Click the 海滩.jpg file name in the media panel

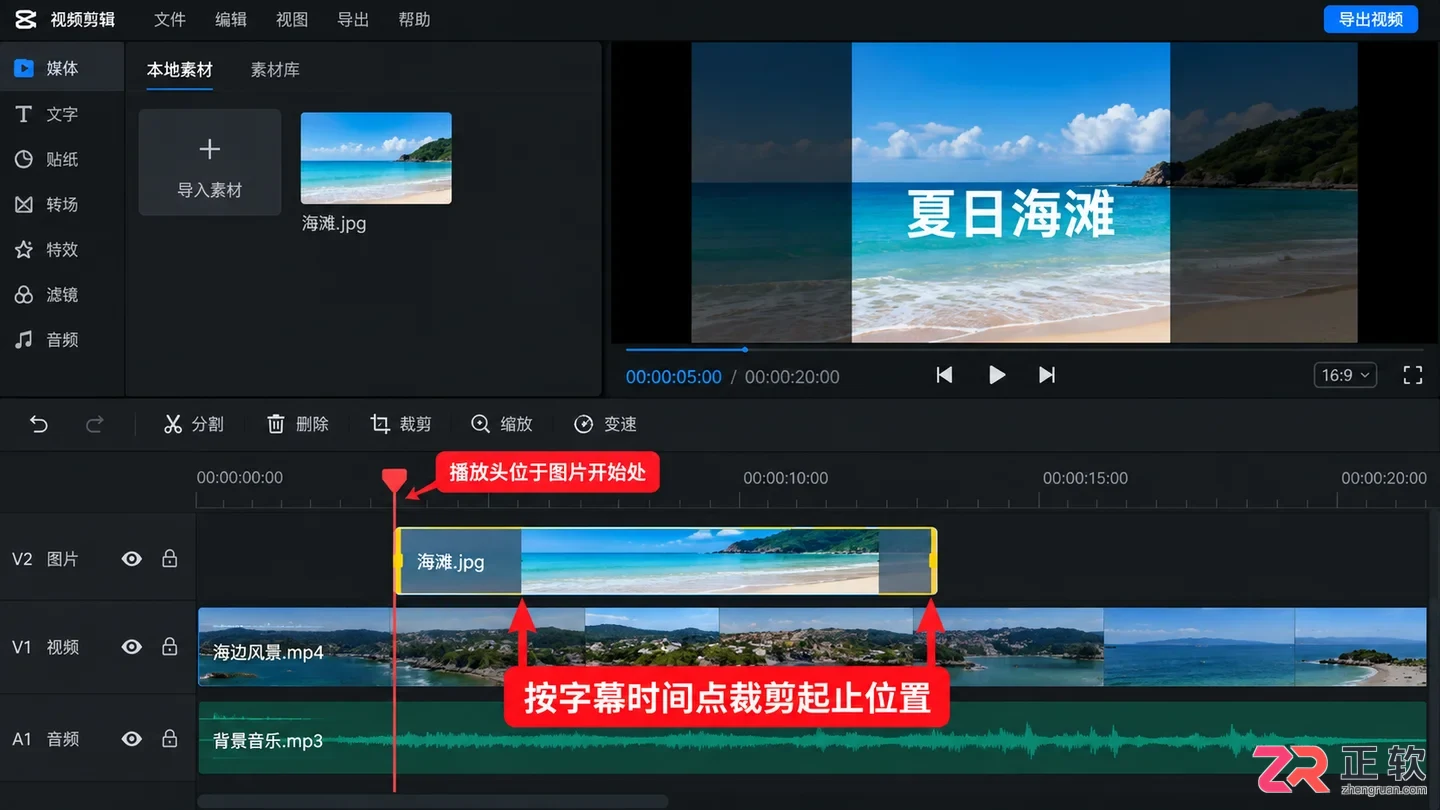pyautogui.click(x=334, y=224)
